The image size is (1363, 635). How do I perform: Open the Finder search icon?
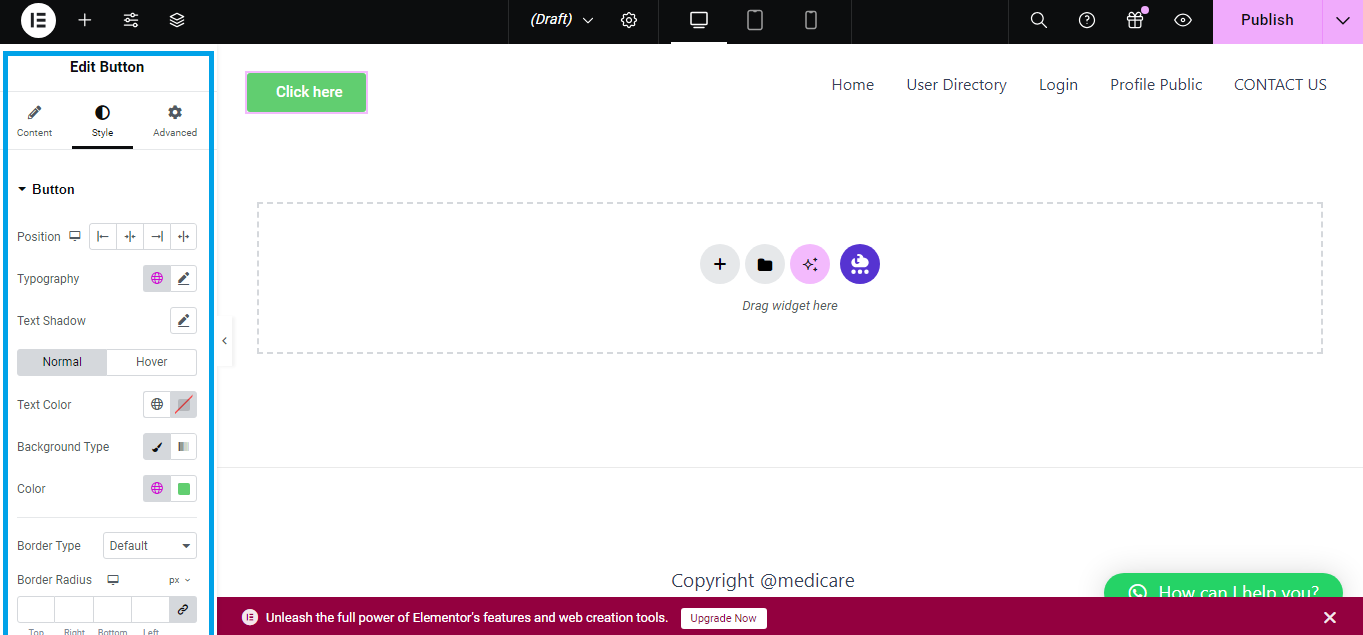(x=1039, y=20)
